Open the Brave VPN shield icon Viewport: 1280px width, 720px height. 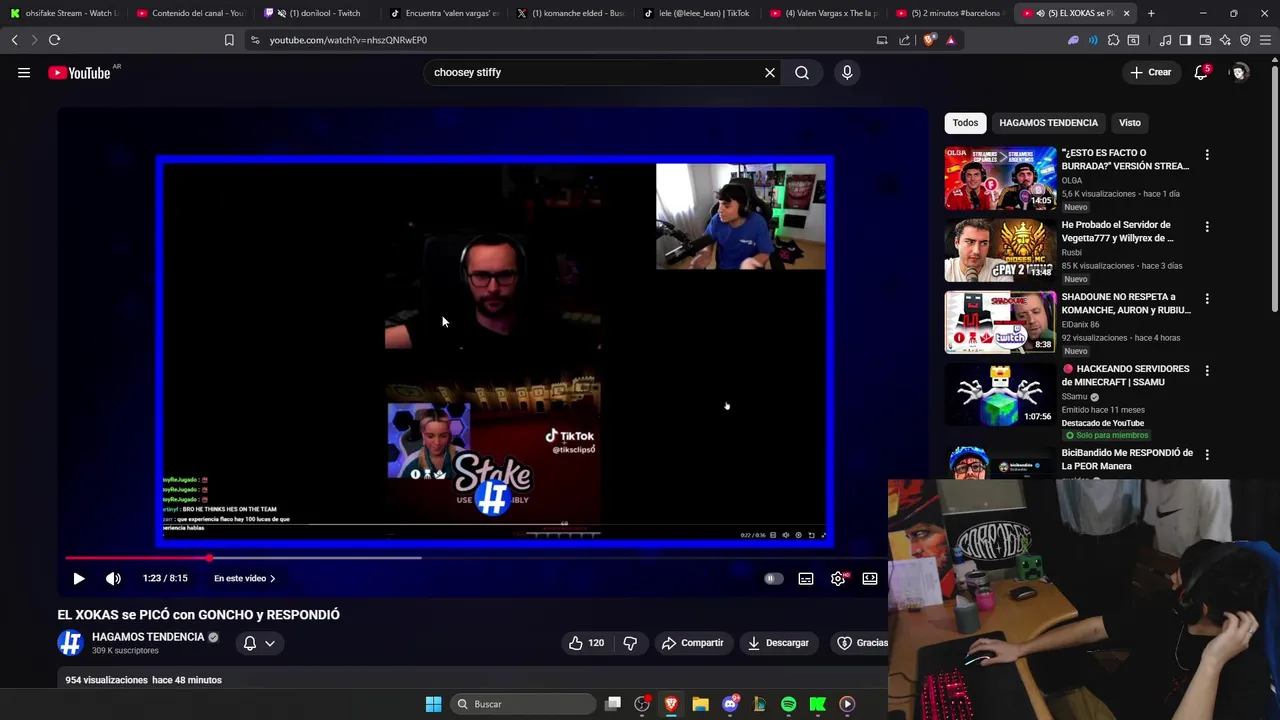1245,40
